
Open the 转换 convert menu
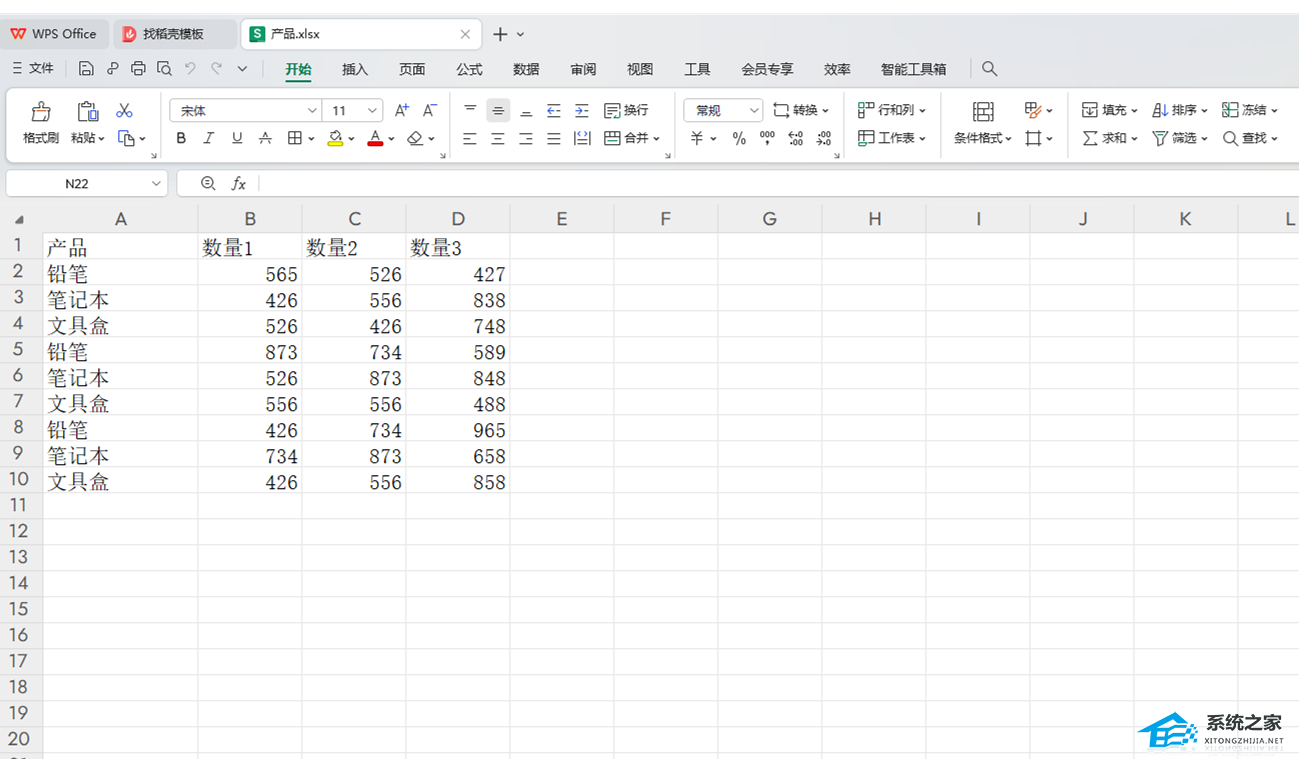pos(801,110)
